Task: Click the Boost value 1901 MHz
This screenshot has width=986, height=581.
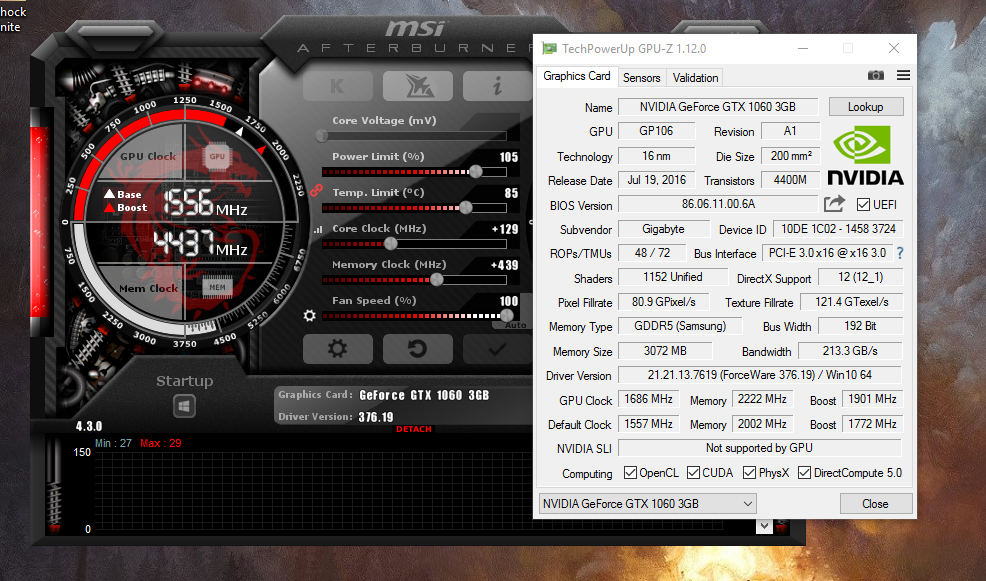Action: point(872,399)
